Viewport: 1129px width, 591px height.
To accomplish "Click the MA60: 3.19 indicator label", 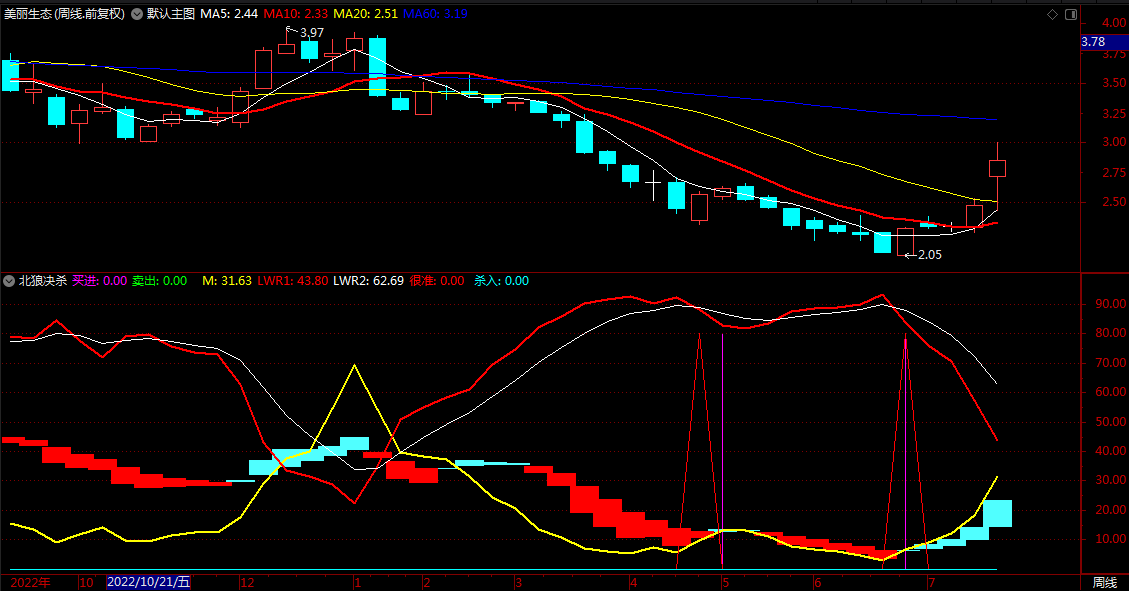I will [x=435, y=14].
